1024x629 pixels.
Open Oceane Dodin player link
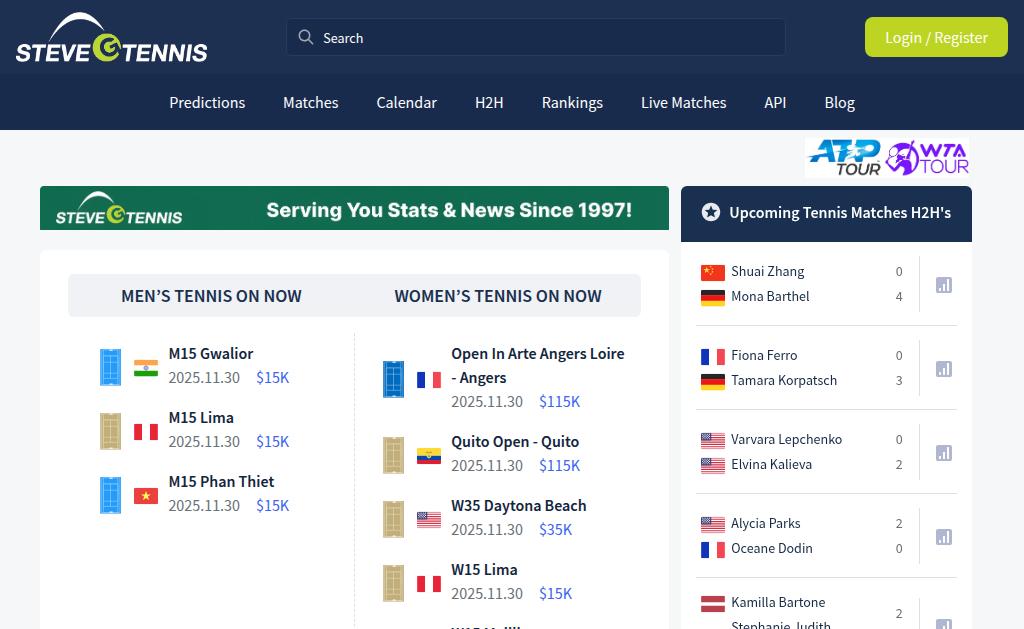tap(771, 548)
